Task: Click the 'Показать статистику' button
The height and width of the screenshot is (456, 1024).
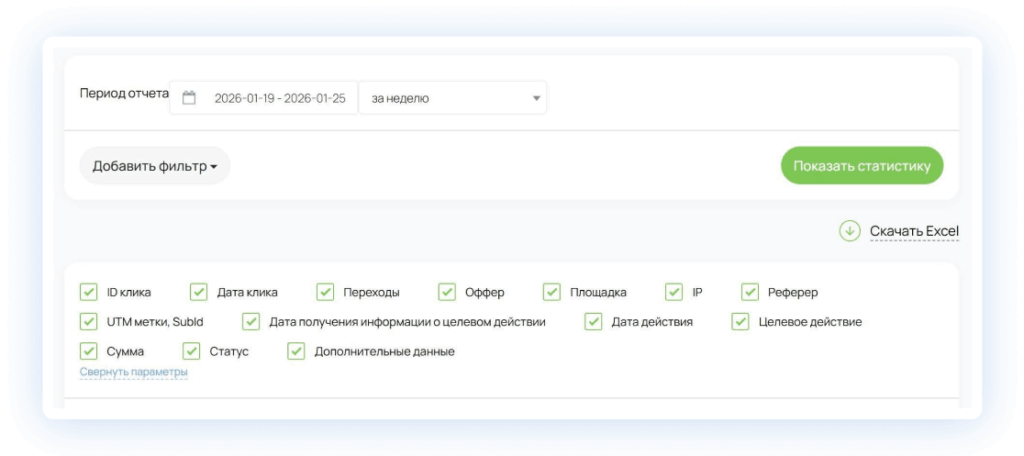Action: point(862,165)
